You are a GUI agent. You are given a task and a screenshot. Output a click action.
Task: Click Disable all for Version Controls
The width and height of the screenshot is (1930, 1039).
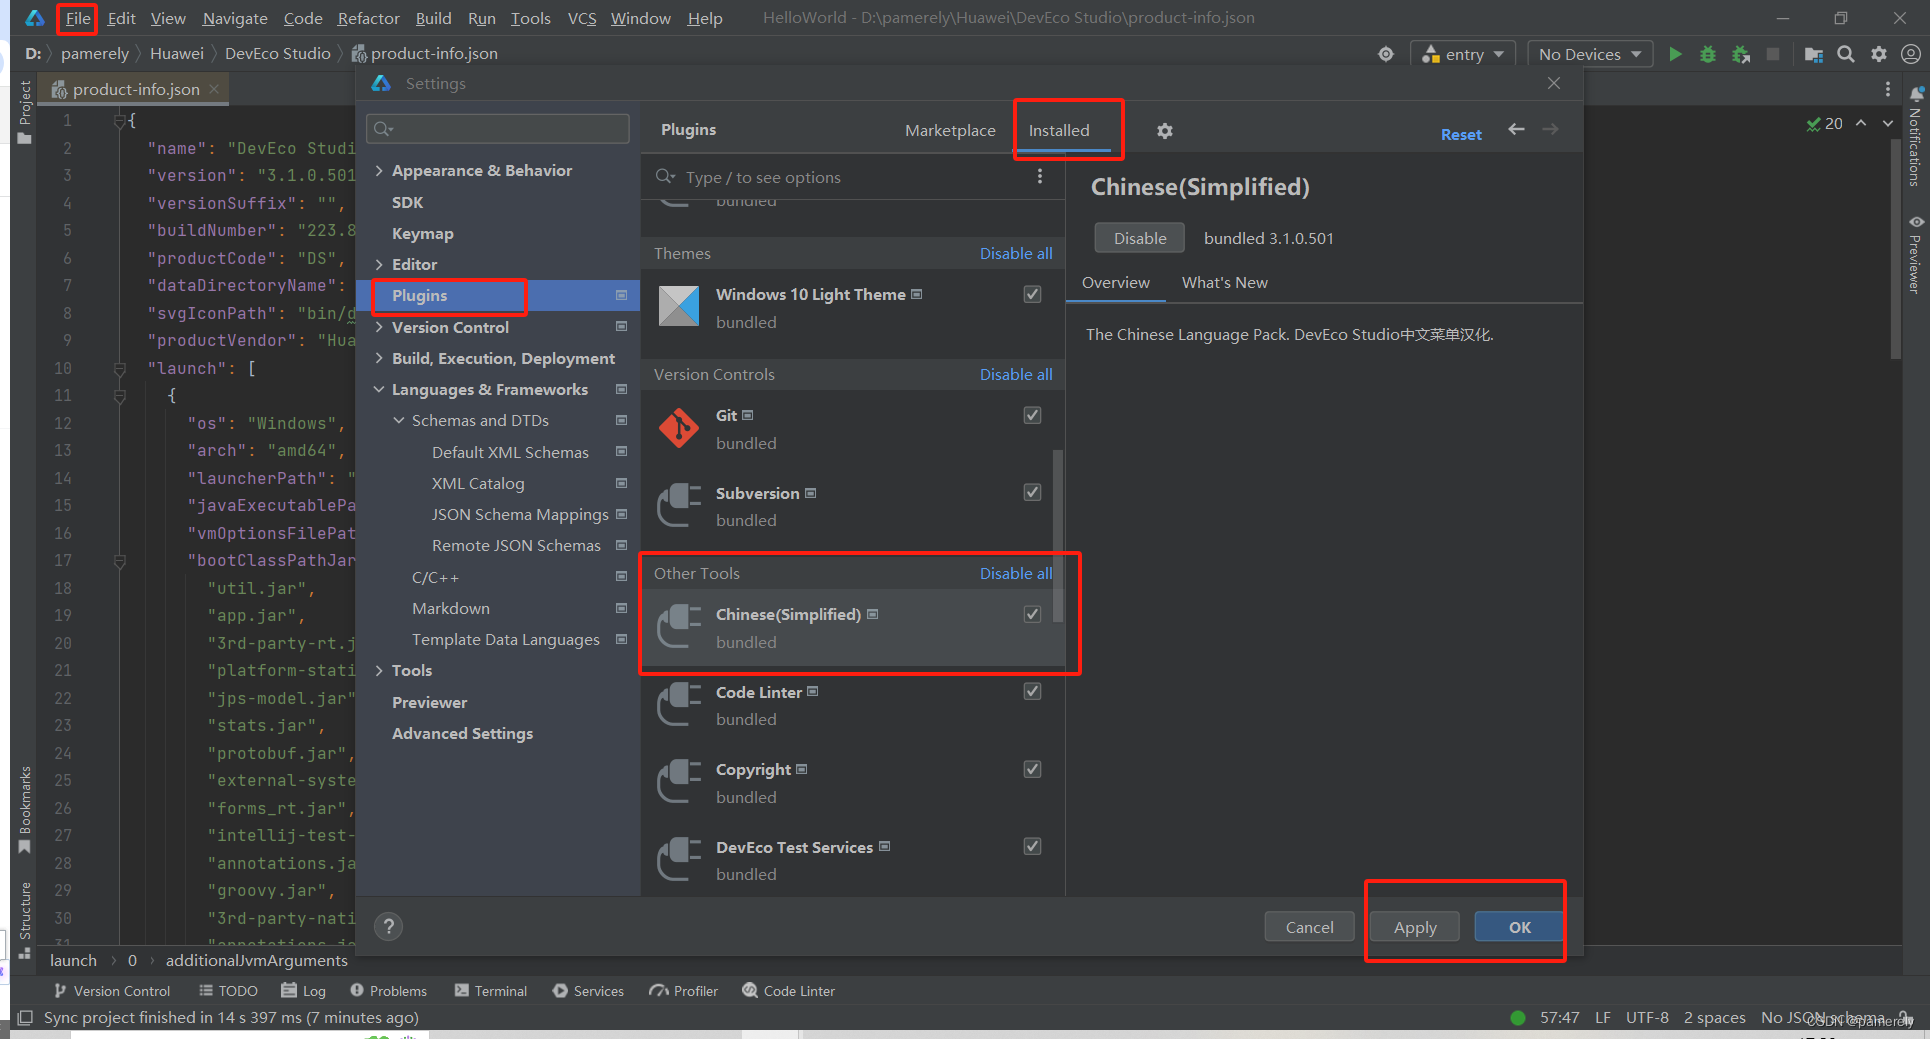[1016, 374]
